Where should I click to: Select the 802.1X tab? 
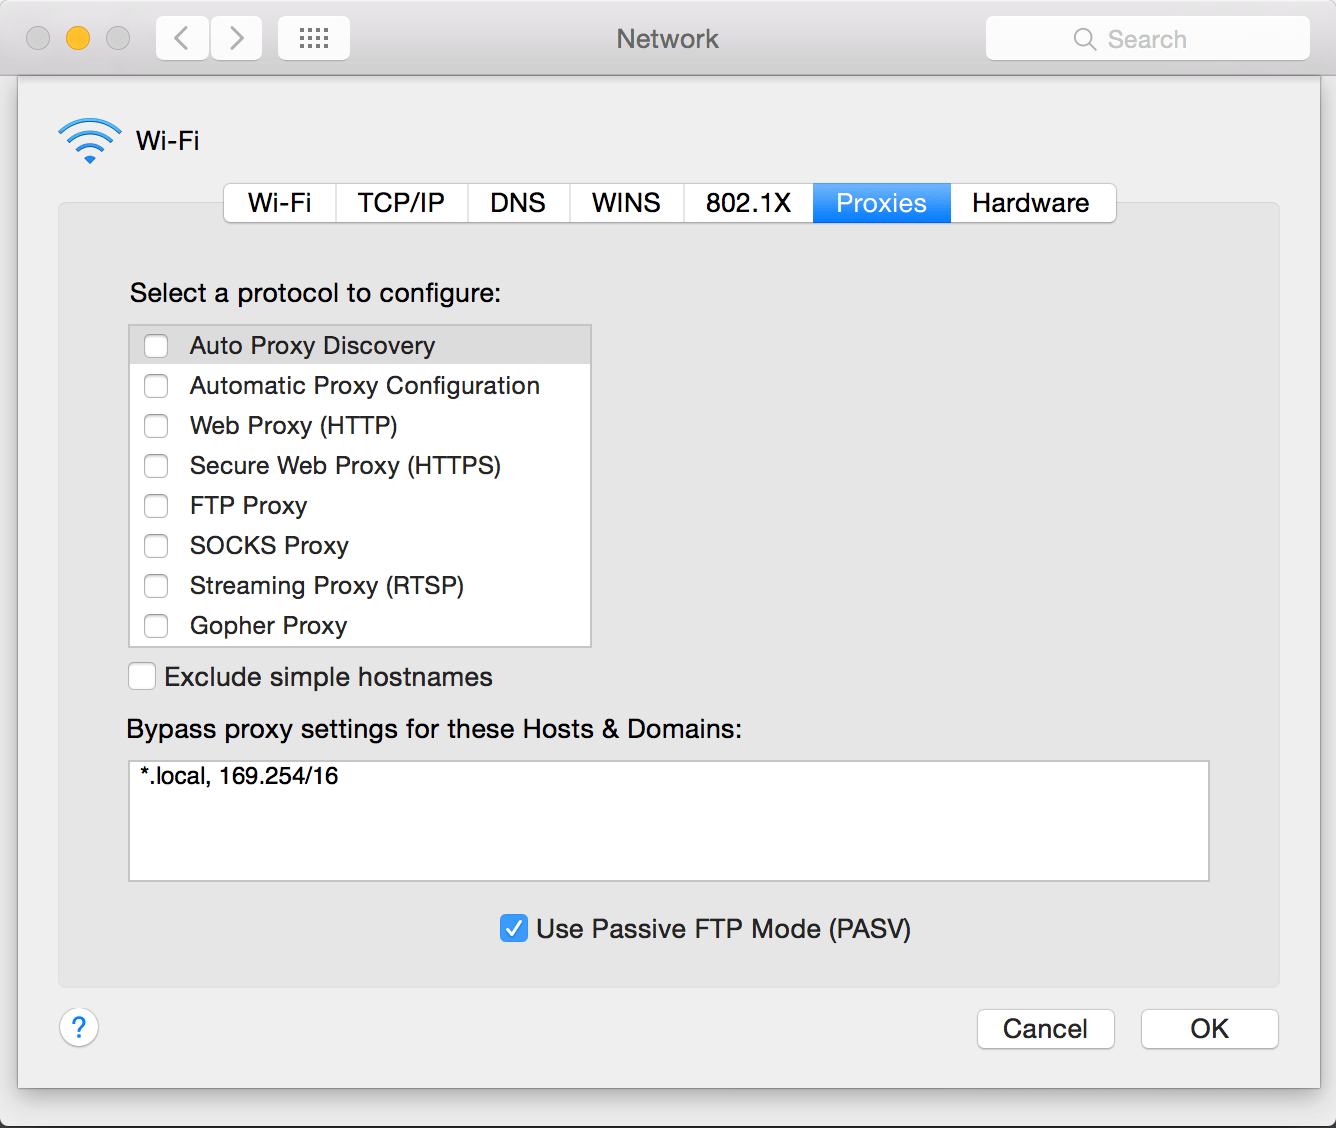pos(747,203)
